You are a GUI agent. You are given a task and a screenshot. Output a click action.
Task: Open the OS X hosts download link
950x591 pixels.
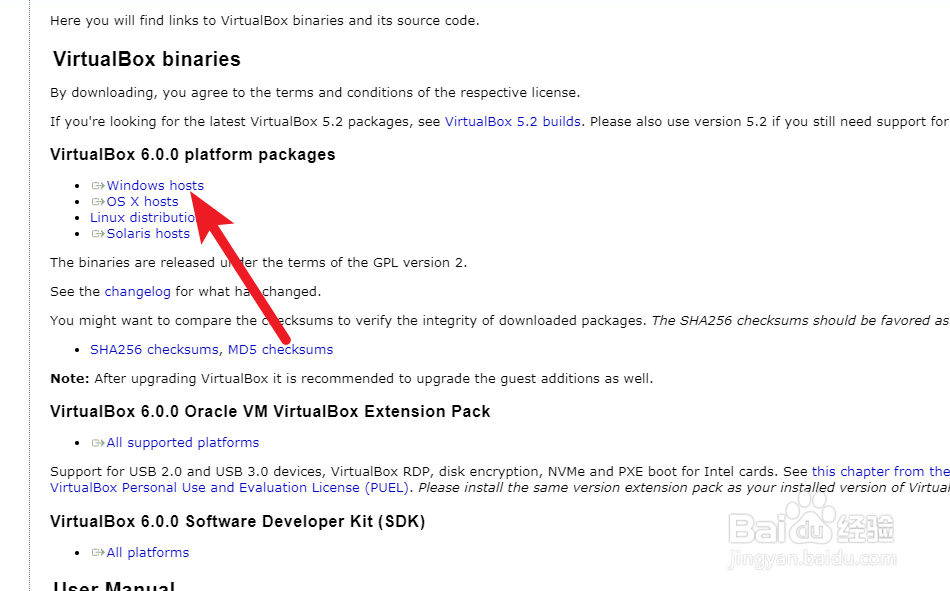[x=142, y=202]
